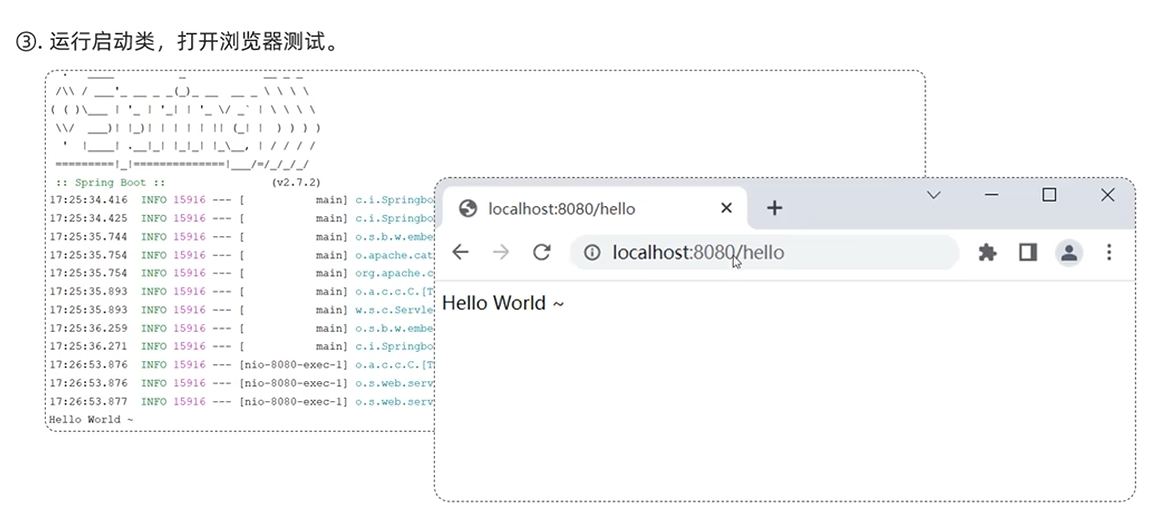The width and height of the screenshot is (1157, 509).
Task: Close the browser window
Action: (x=1108, y=195)
